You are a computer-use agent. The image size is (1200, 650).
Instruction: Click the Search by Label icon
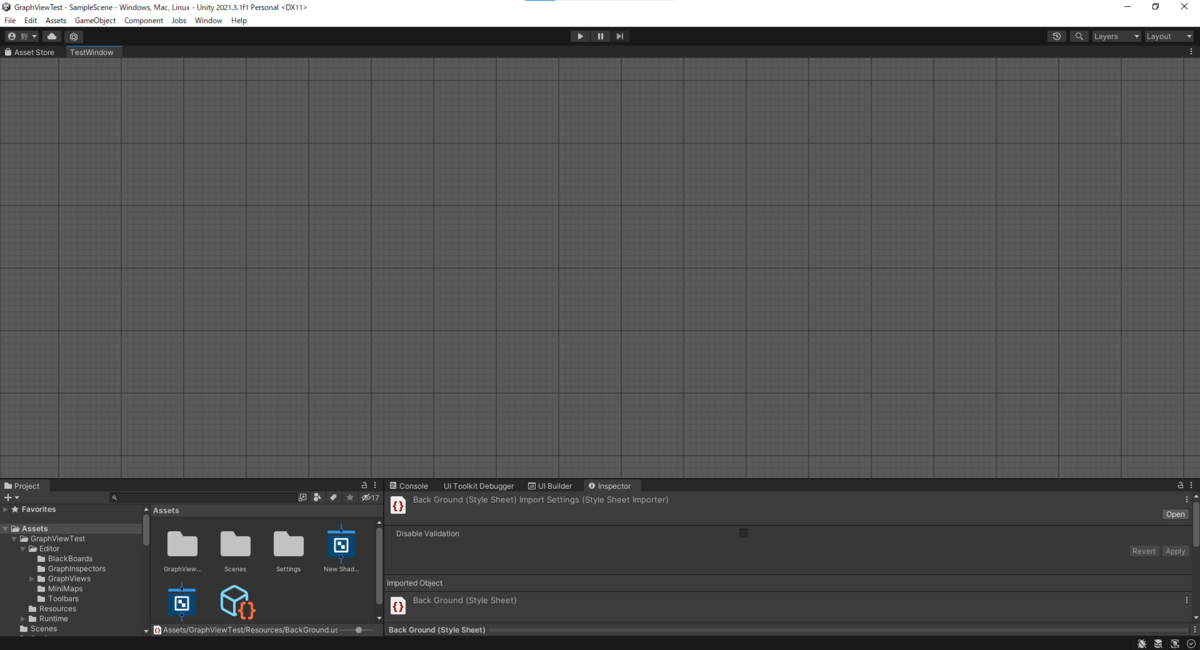tap(333, 497)
